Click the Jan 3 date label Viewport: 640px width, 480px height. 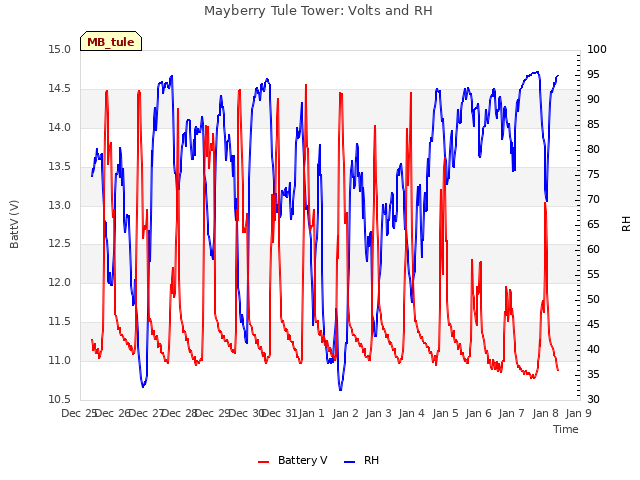click(x=378, y=413)
